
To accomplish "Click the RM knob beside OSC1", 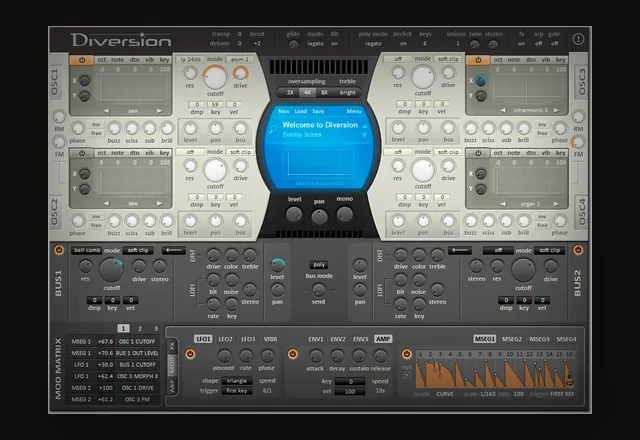I will tap(59, 117).
